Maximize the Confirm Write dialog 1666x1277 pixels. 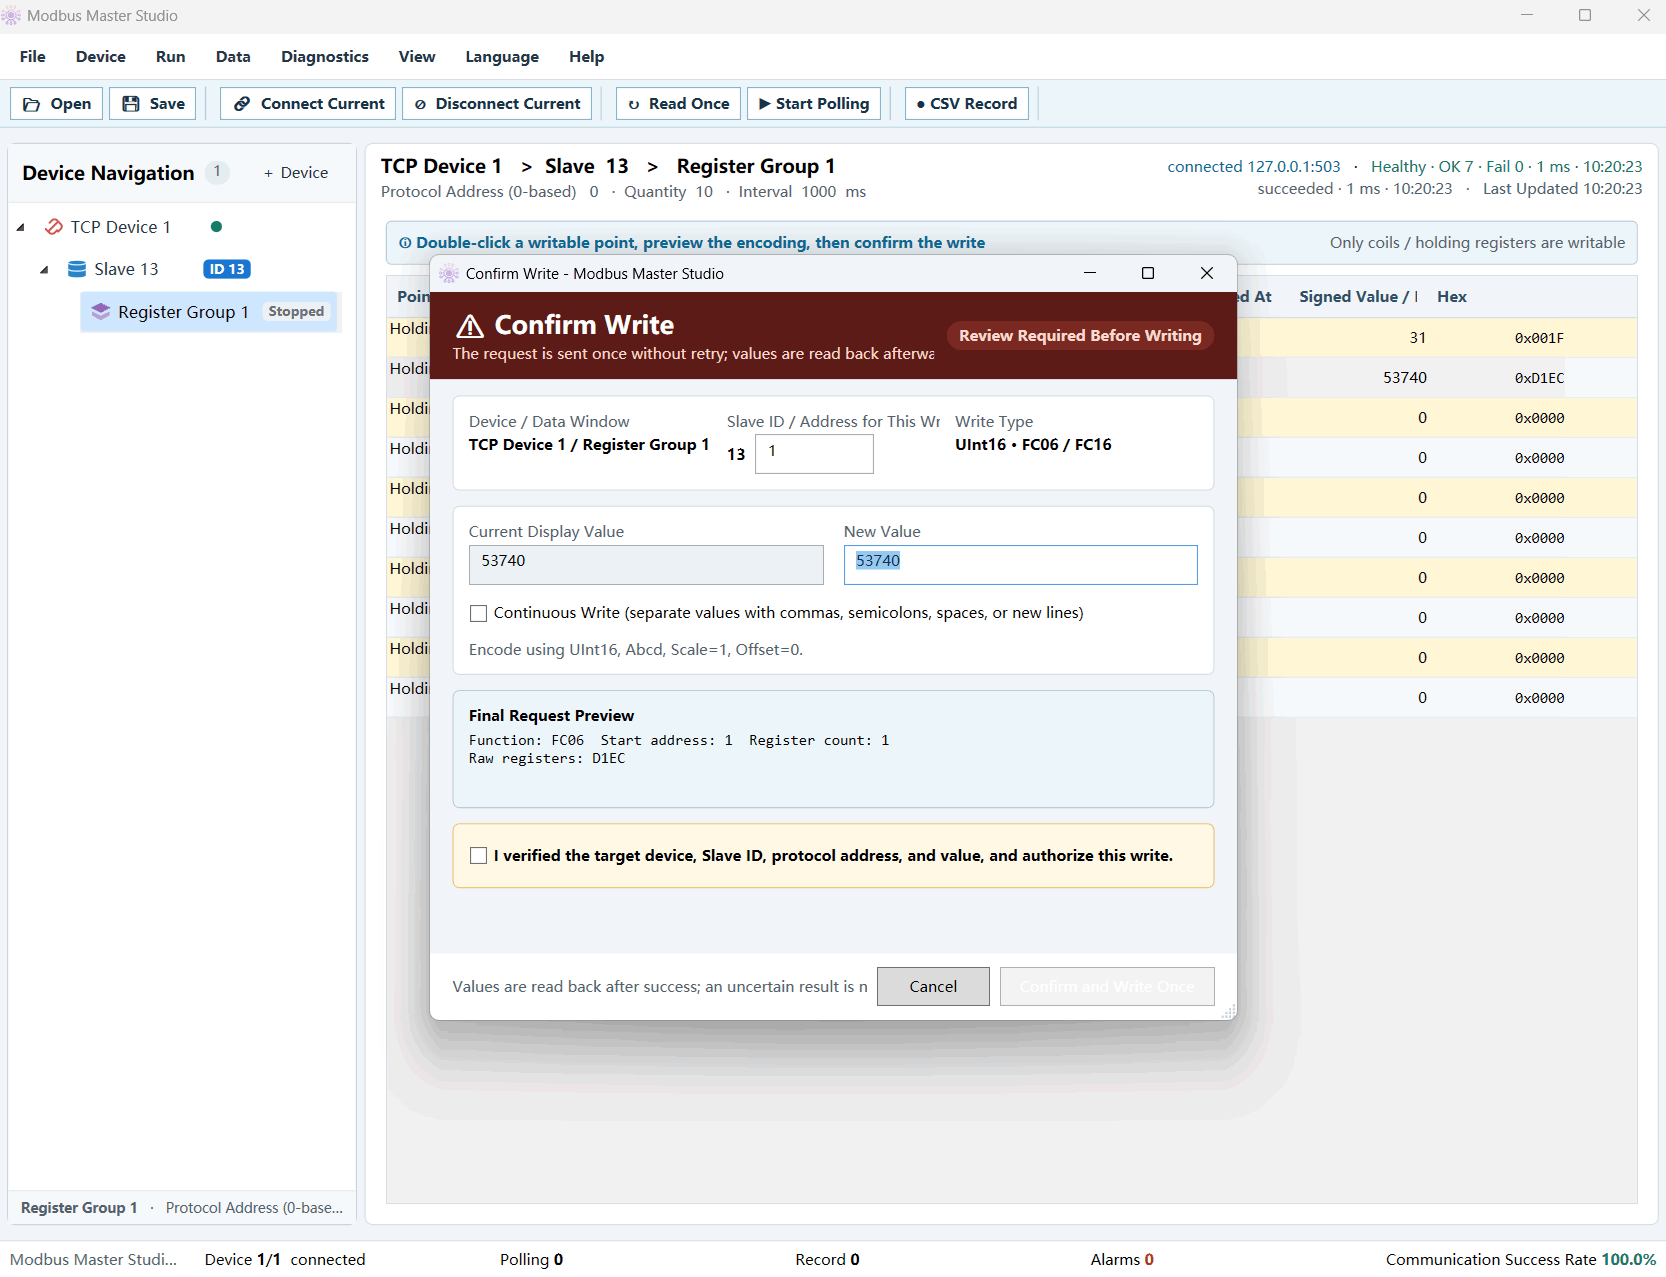[1148, 274]
